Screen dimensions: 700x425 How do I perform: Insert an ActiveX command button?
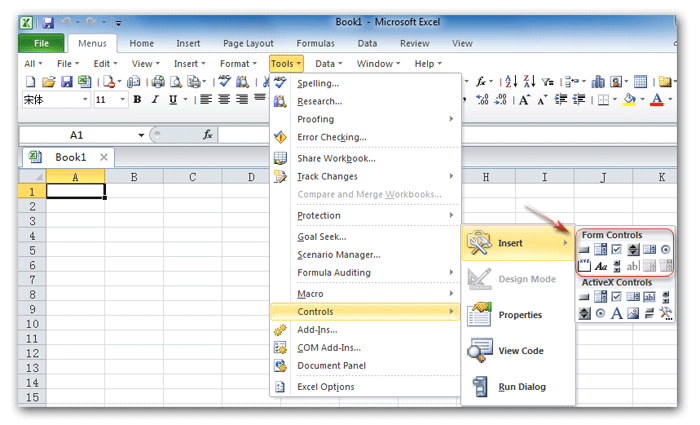(584, 297)
